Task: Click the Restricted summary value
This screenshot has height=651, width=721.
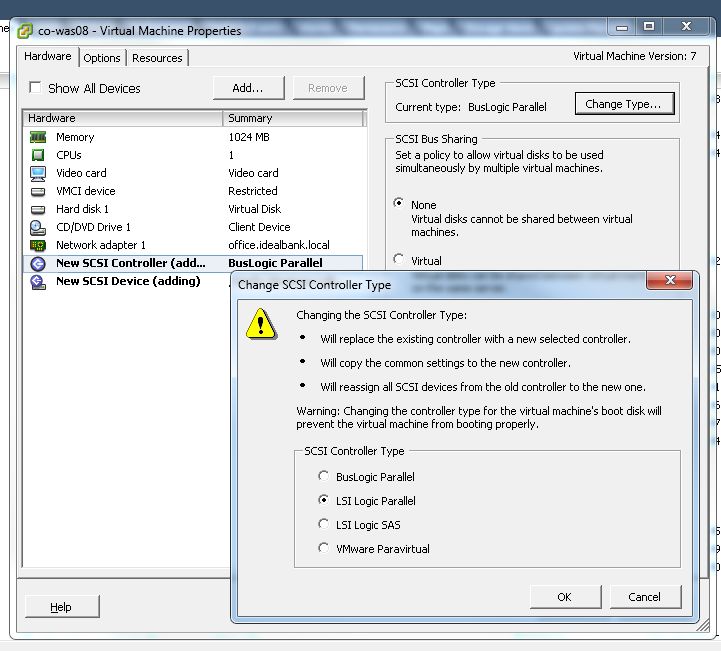Action: click(x=252, y=191)
